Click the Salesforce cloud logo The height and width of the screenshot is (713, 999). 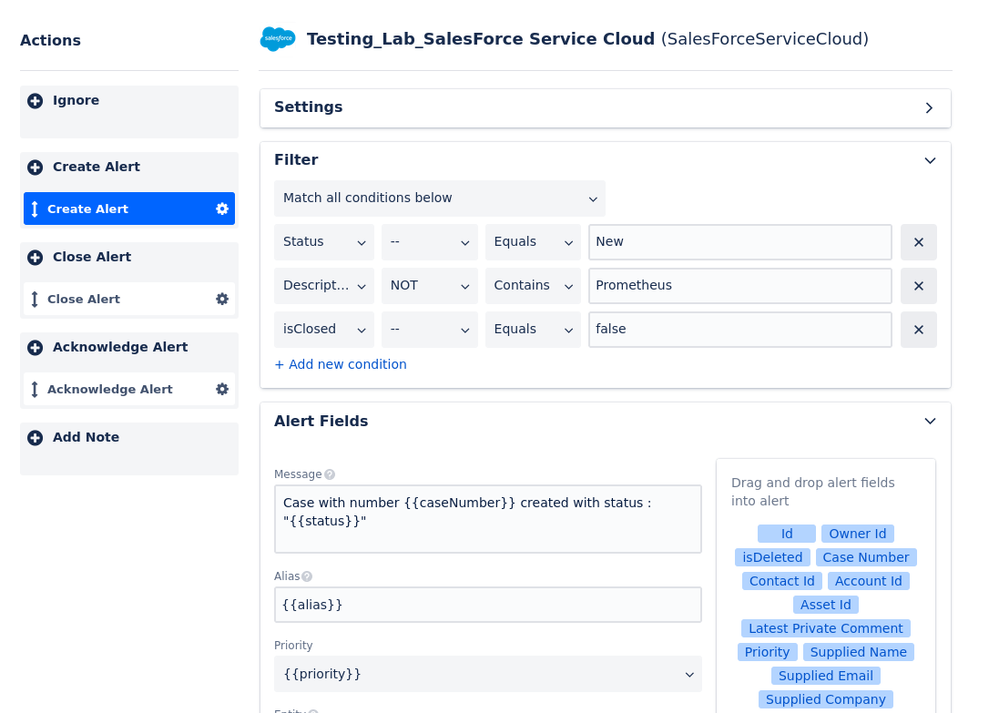[278, 39]
